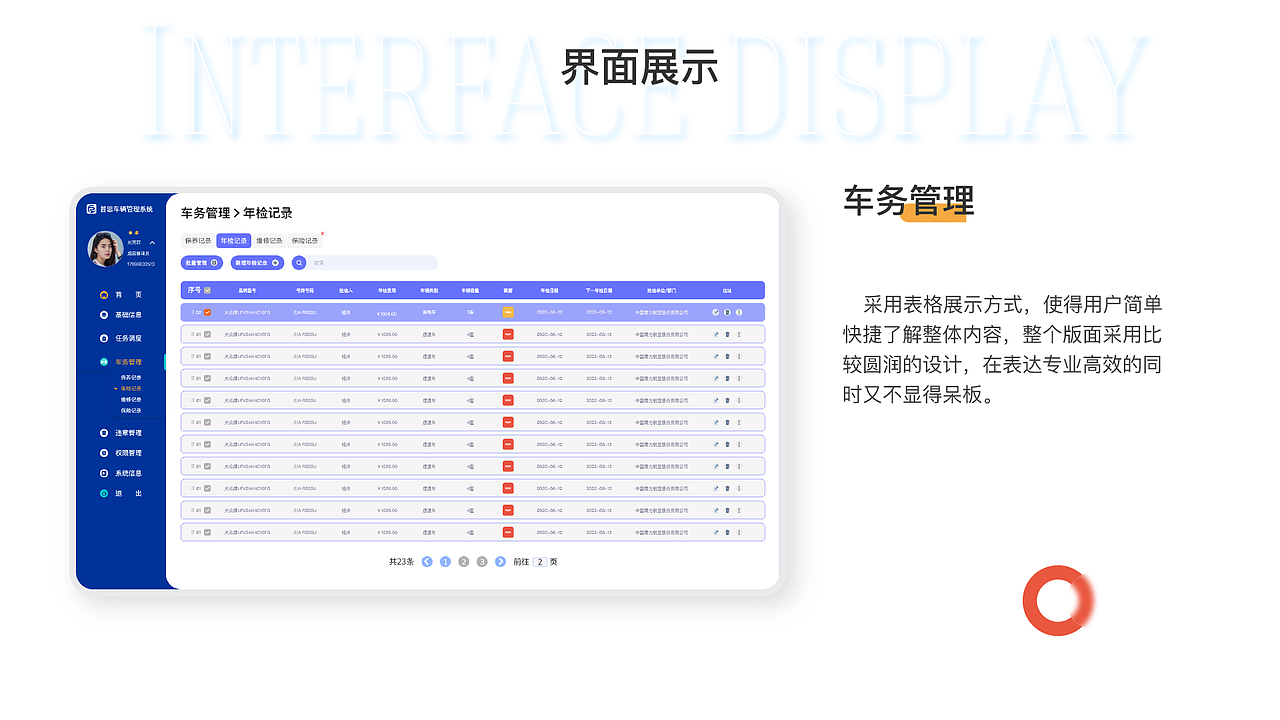
Task: Open 基础信息 via its sidebar icon
Action: pos(103,314)
